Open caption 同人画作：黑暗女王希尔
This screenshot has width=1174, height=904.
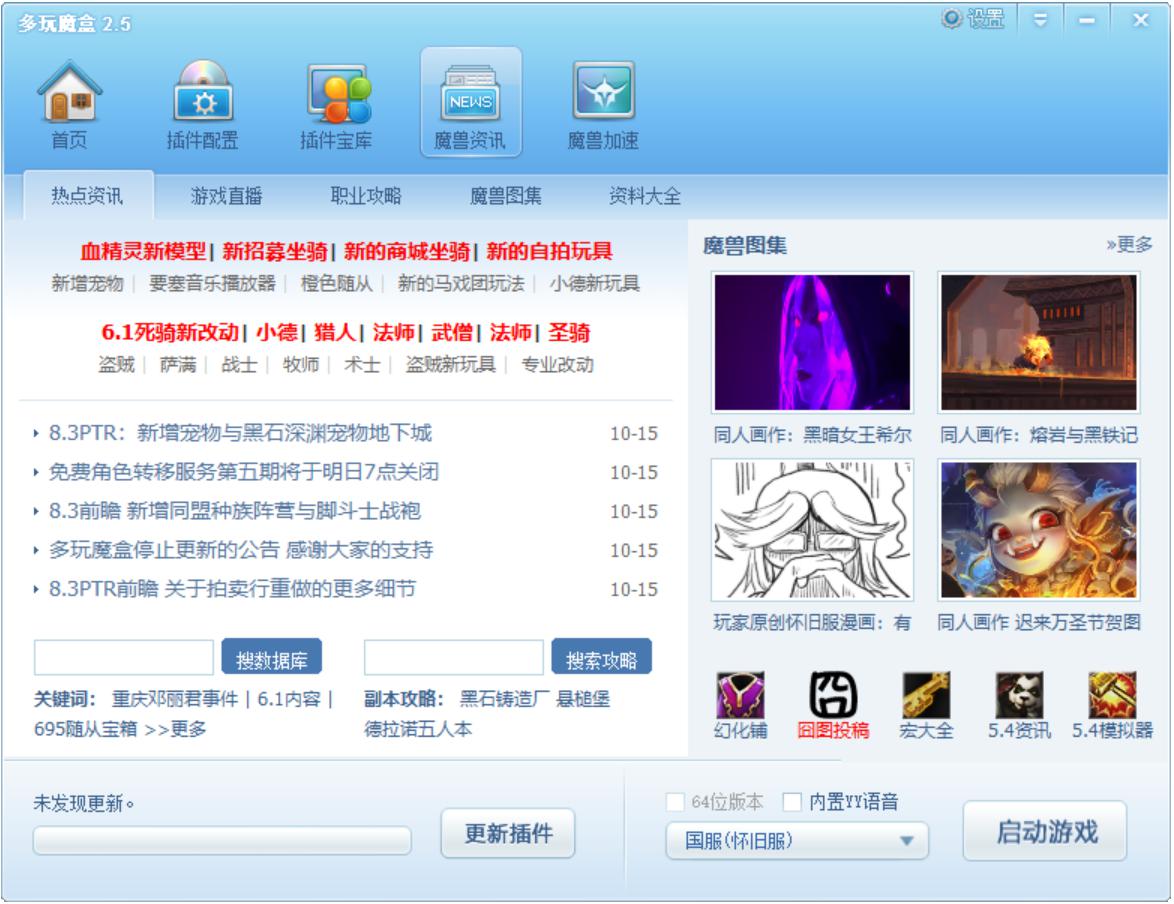coord(812,434)
